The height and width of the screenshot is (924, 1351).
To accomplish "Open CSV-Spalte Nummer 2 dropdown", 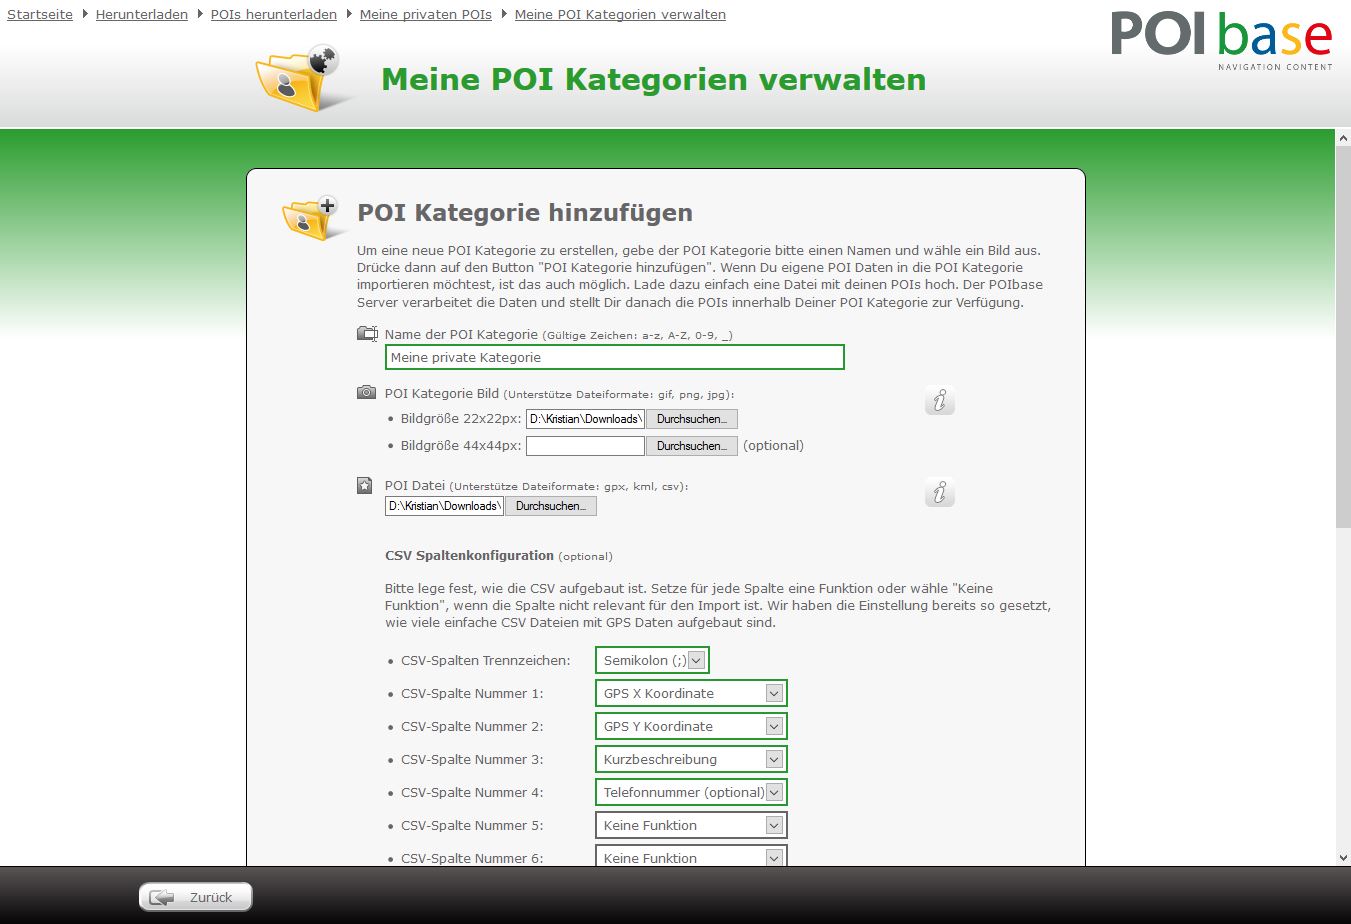I will click(691, 726).
